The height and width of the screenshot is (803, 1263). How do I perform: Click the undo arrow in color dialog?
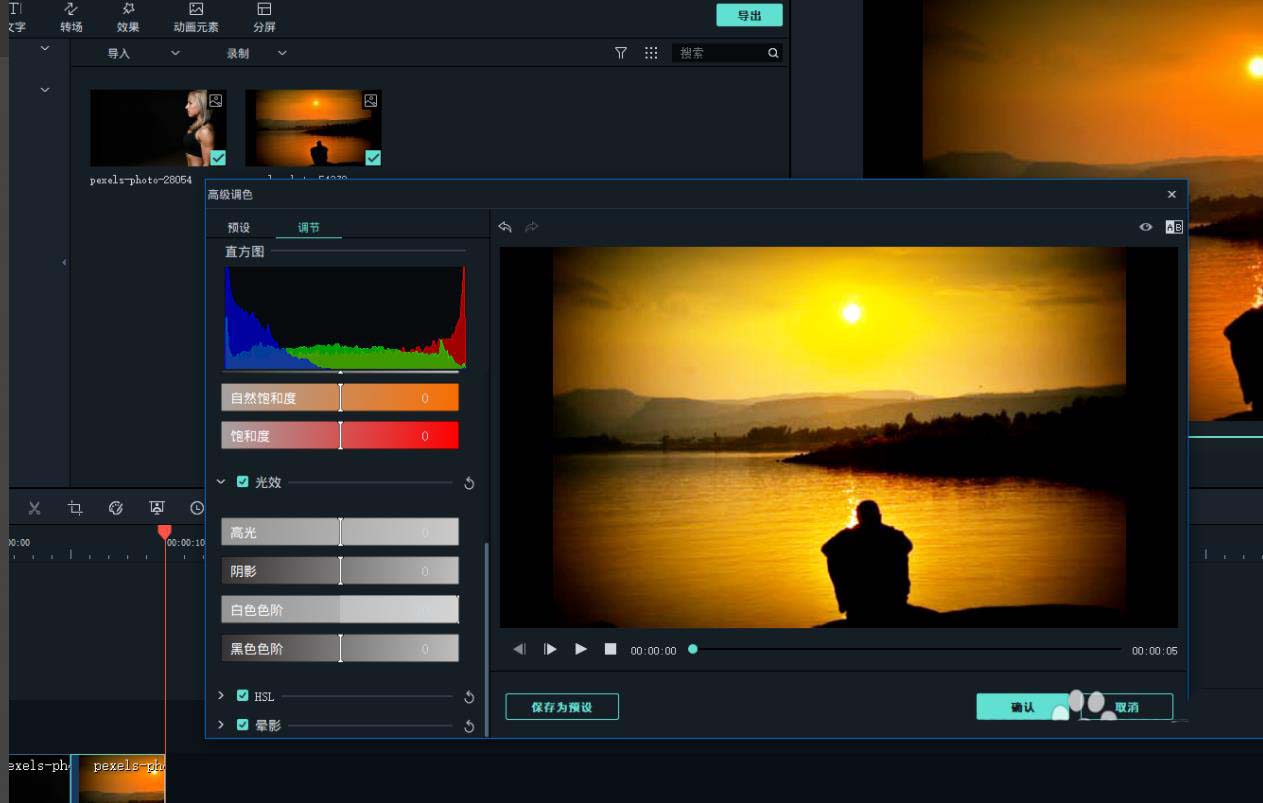(x=505, y=227)
